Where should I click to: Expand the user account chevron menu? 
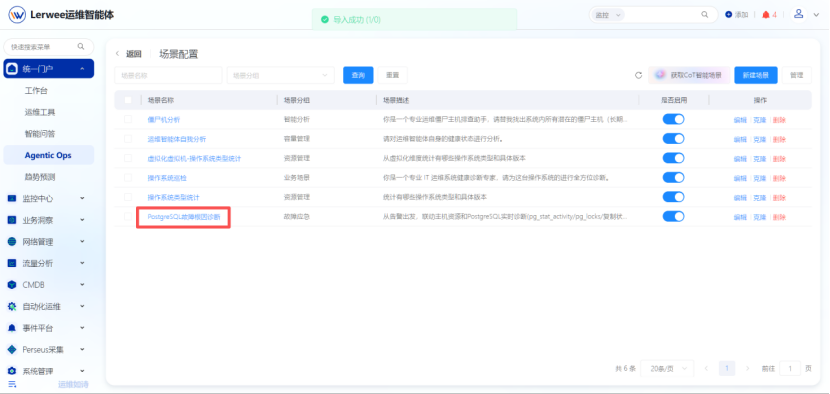click(x=816, y=15)
